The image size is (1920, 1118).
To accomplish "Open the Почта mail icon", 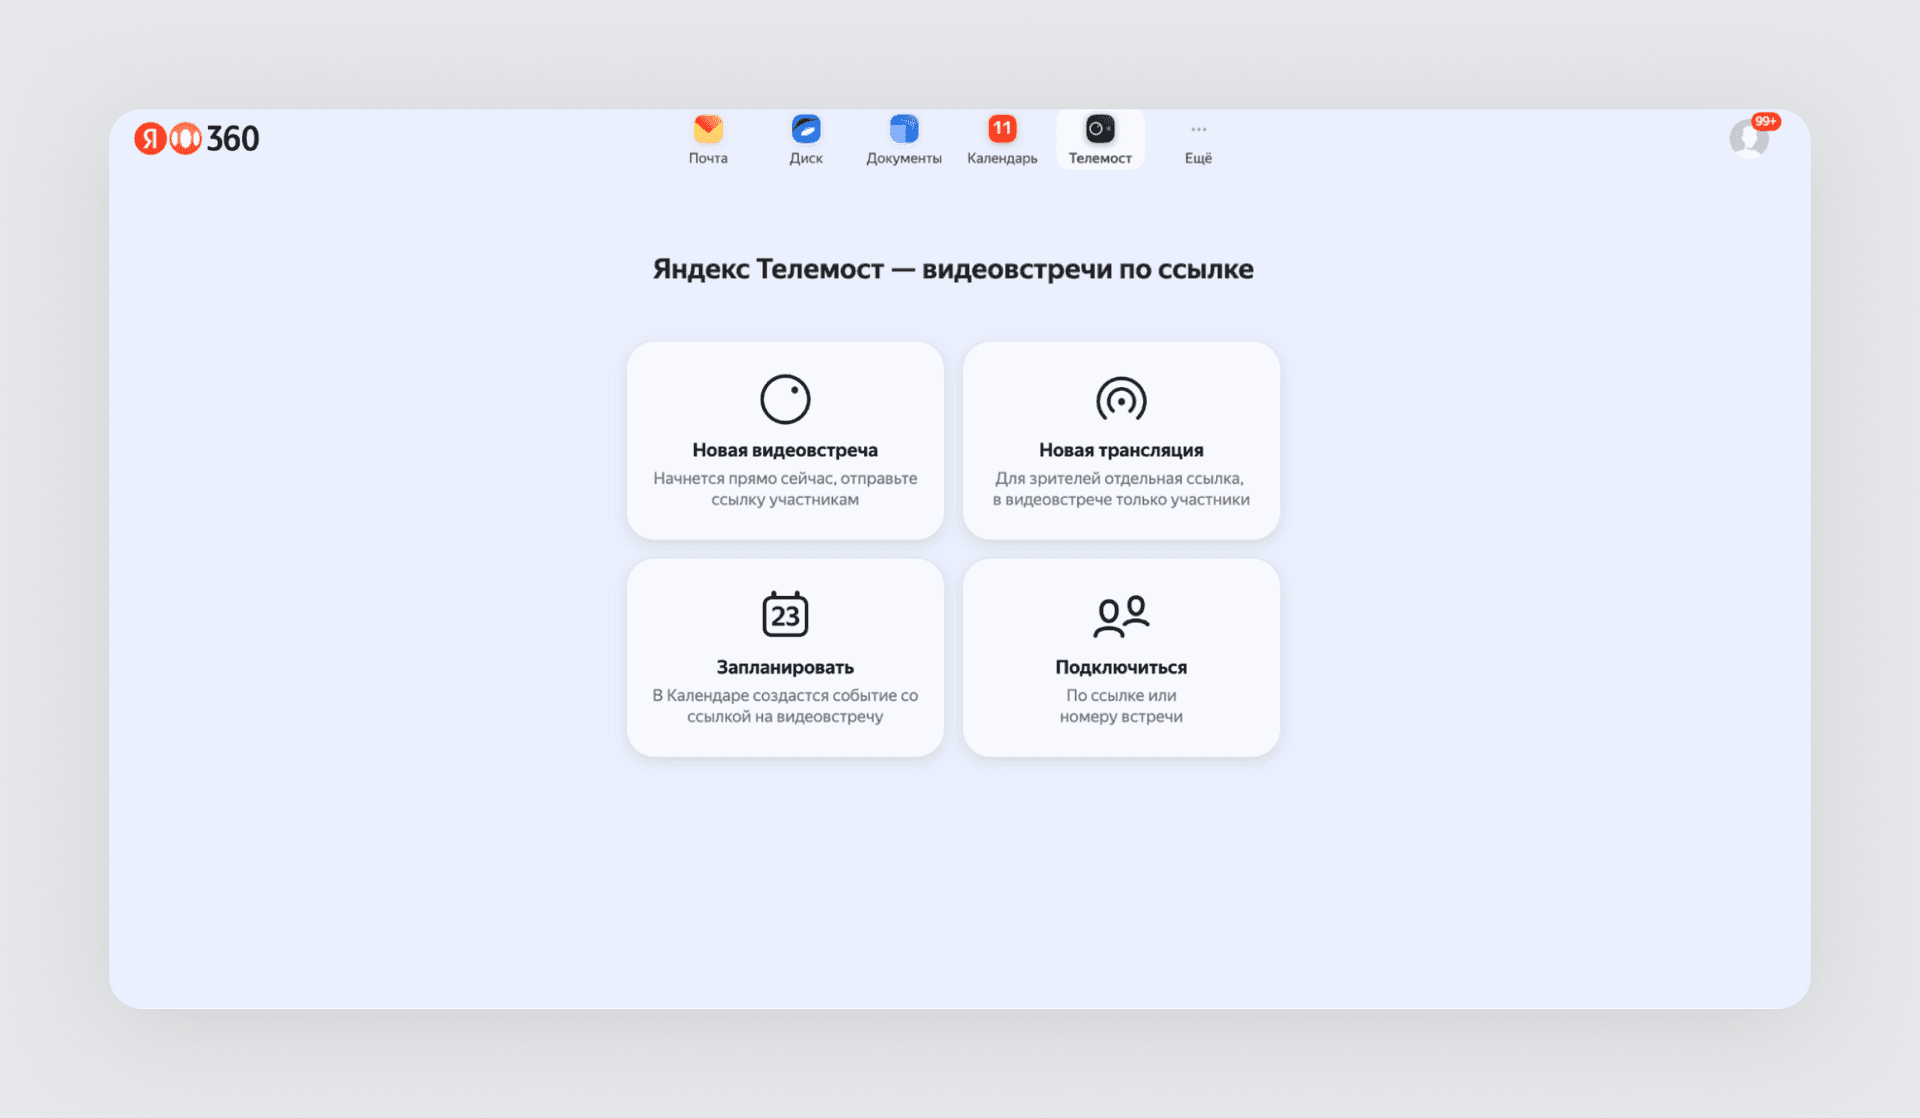I will [708, 129].
